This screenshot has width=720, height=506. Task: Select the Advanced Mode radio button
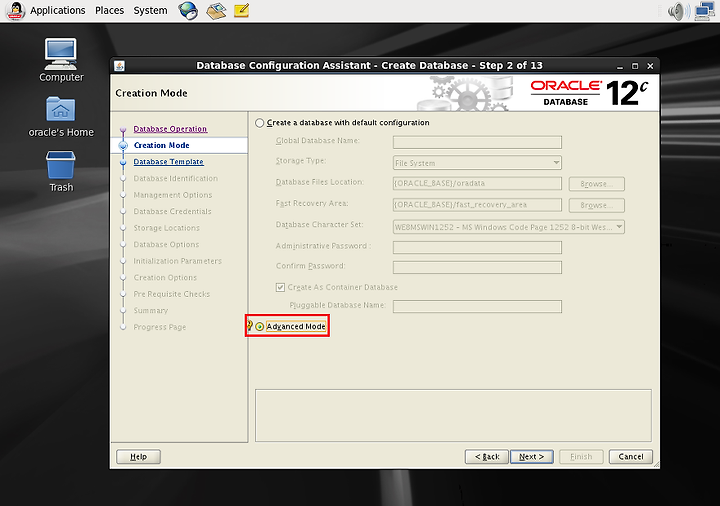pos(259,326)
